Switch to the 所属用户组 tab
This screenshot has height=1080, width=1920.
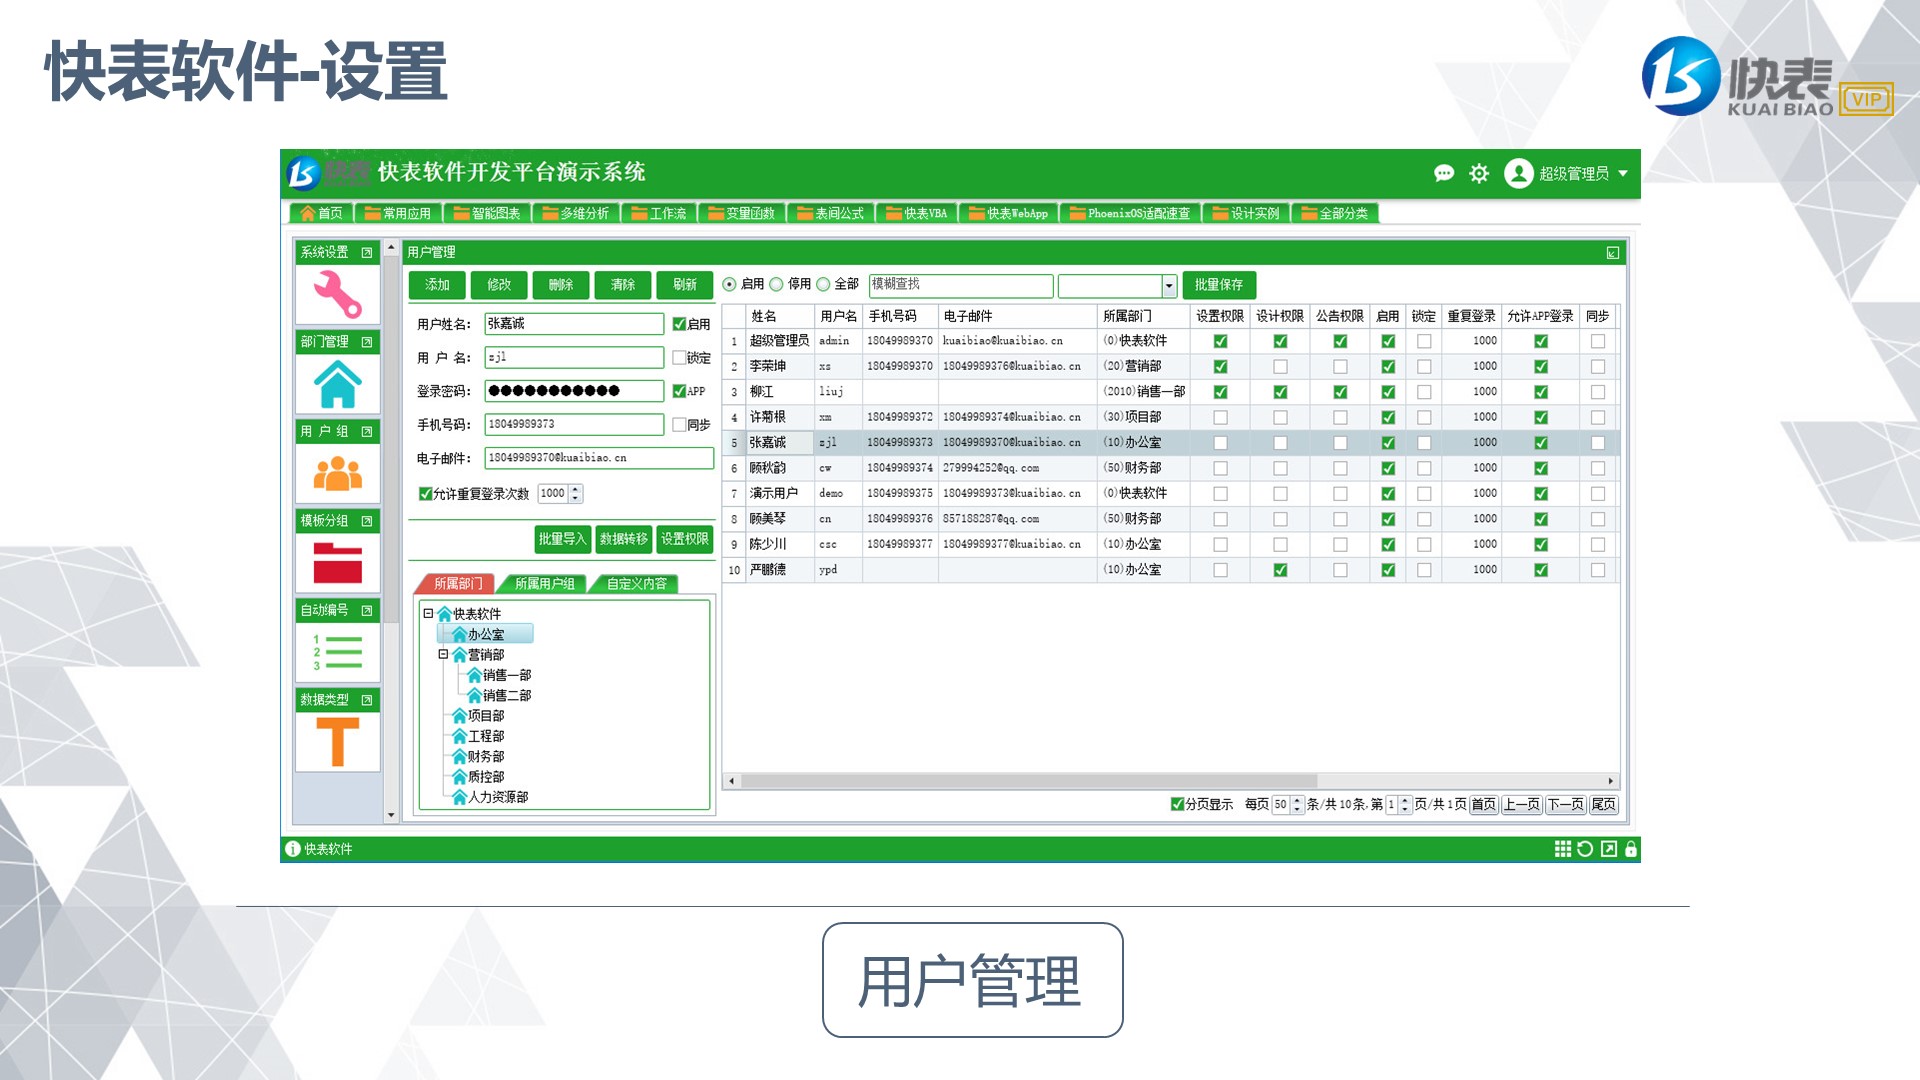pos(544,584)
